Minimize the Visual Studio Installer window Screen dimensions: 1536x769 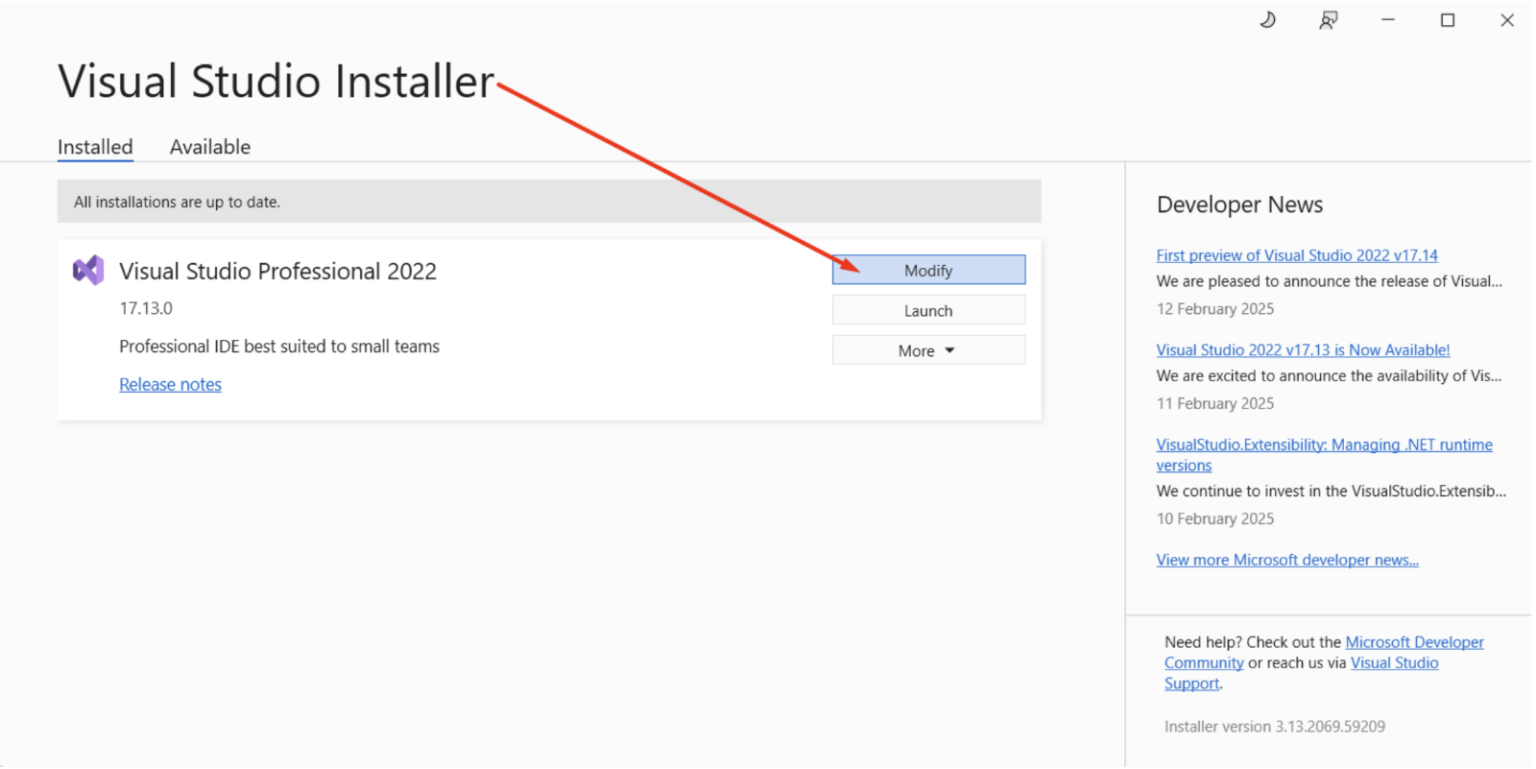[x=1388, y=20]
